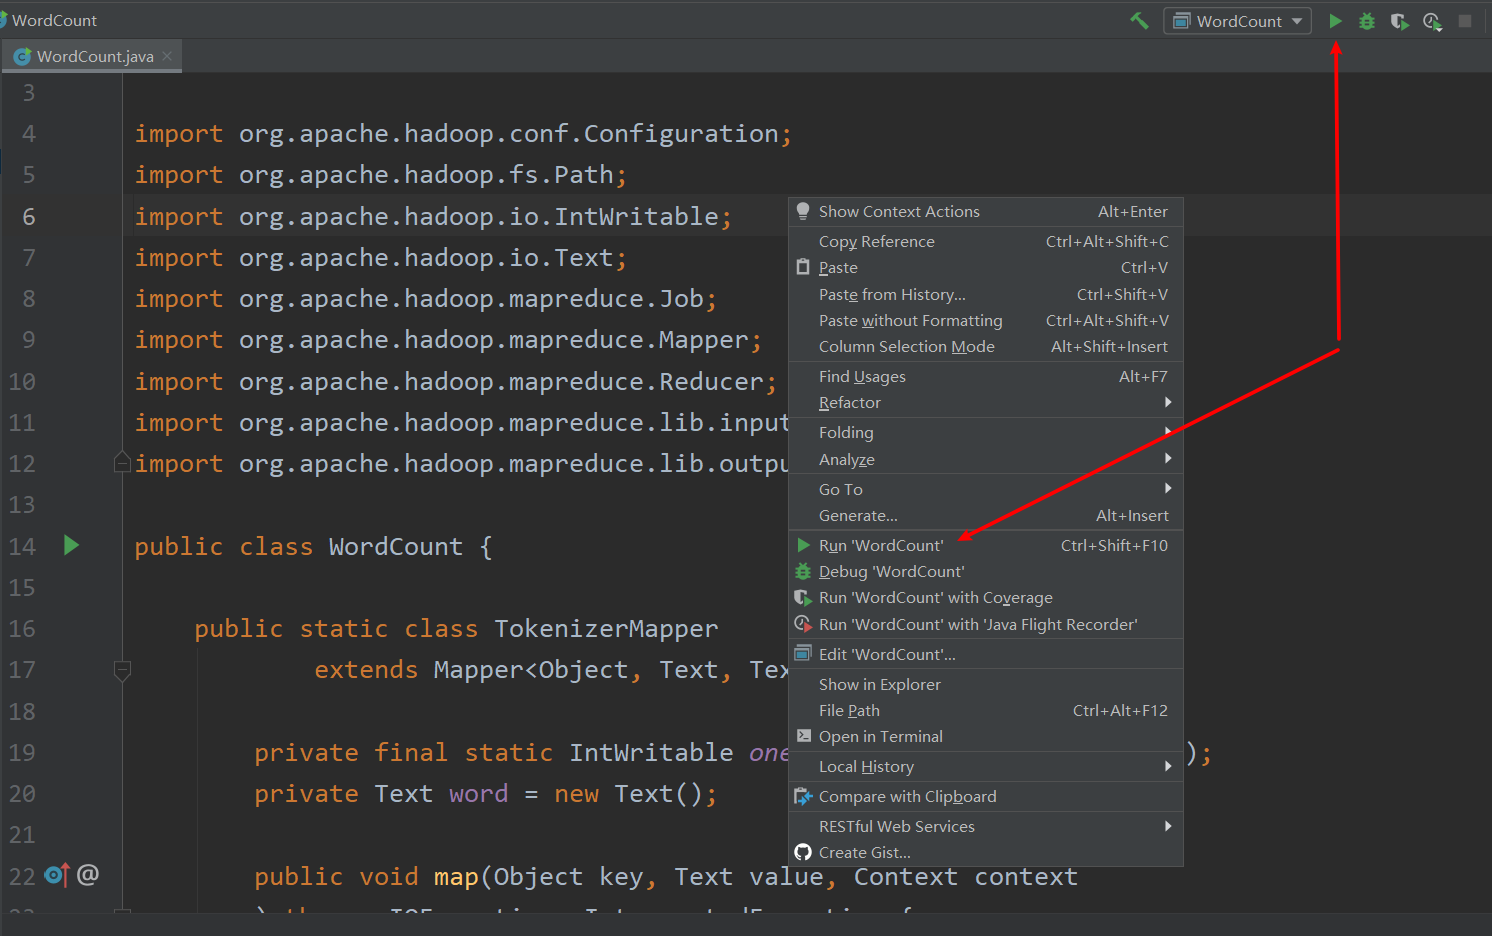Click the Stop square icon in the toolbar

tap(1465, 20)
